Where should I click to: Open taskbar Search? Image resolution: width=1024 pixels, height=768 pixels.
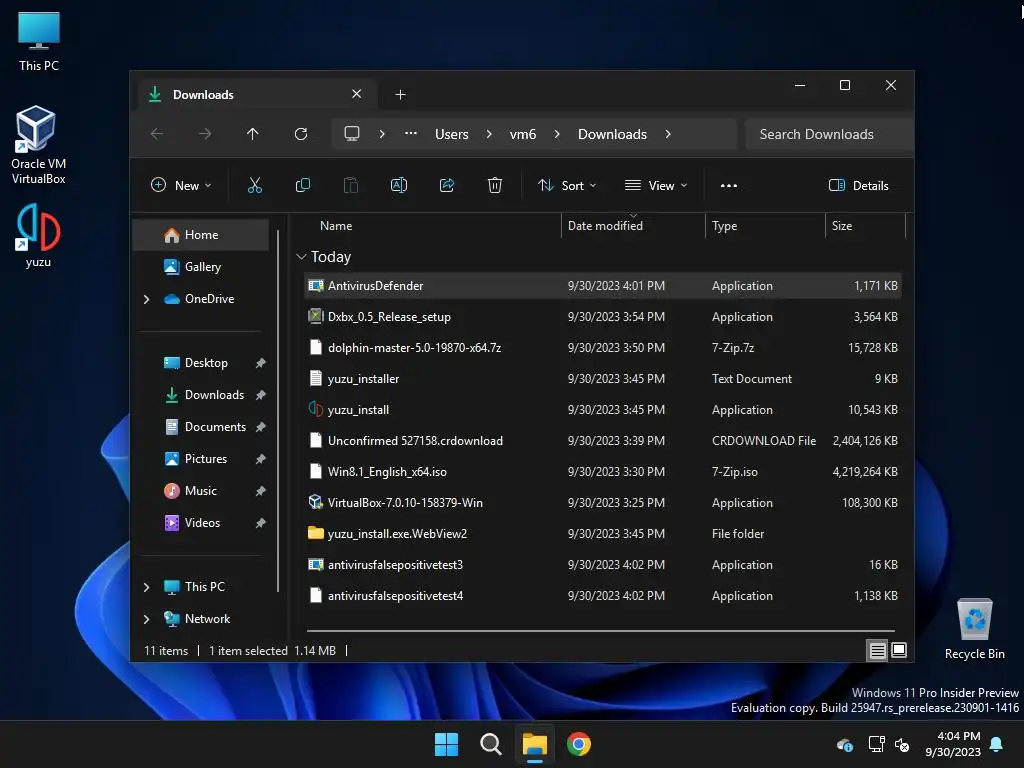pos(490,744)
